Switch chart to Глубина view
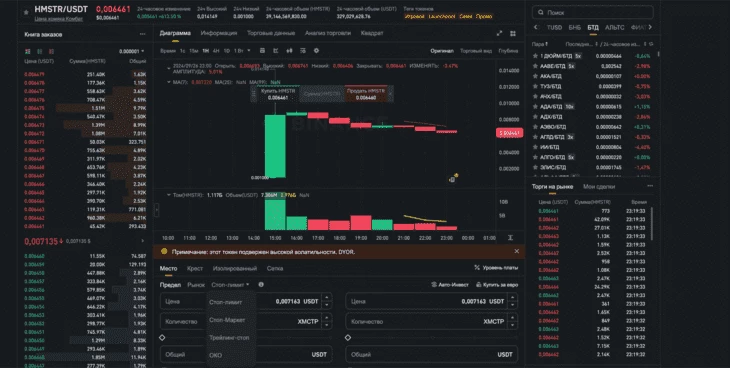Viewport: 730px width, 368px height. click(x=508, y=51)
